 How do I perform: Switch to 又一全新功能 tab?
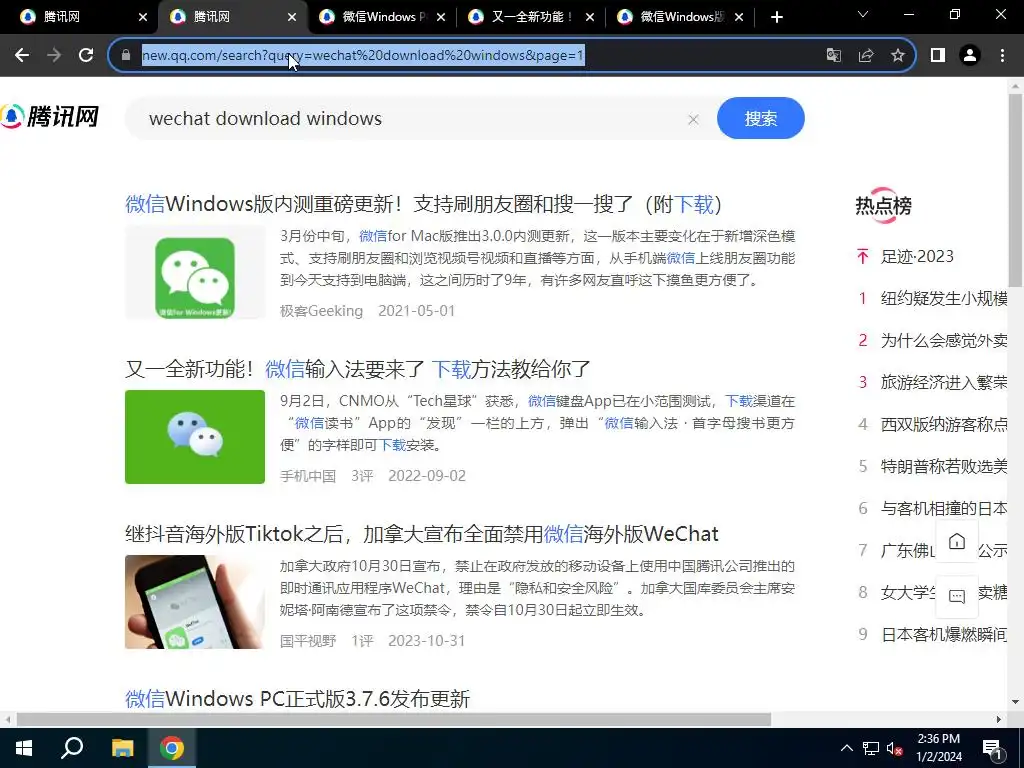point(531,17)
